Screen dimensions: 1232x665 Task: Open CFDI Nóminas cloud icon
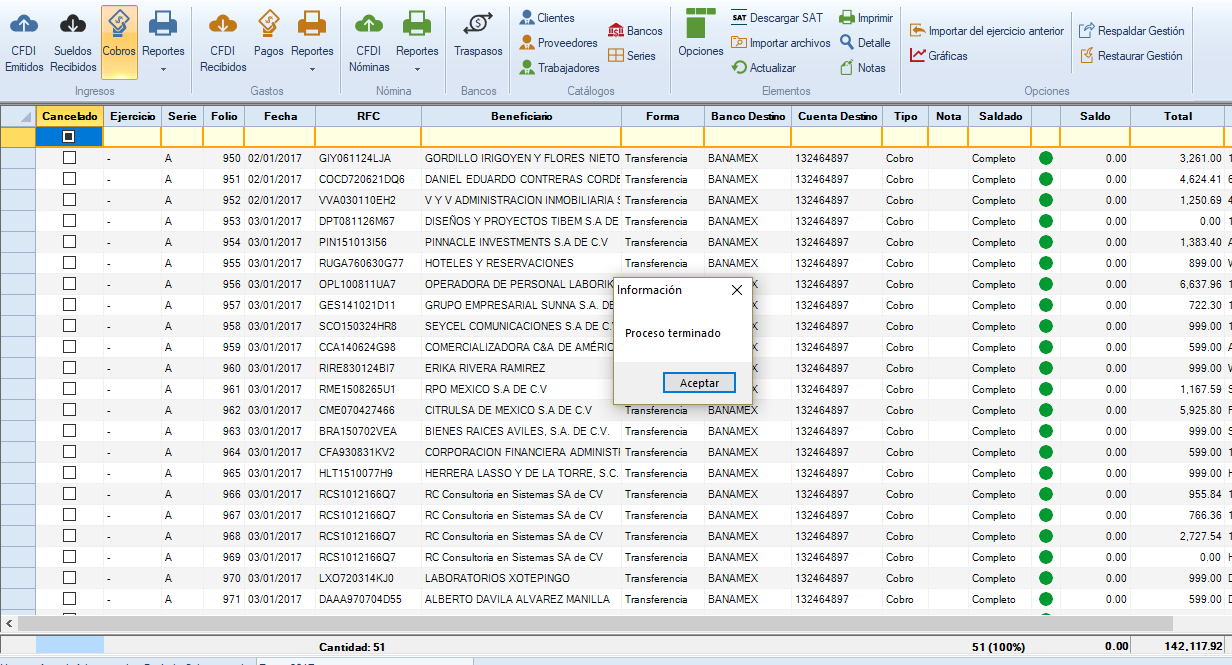click(x=369, y=43)
